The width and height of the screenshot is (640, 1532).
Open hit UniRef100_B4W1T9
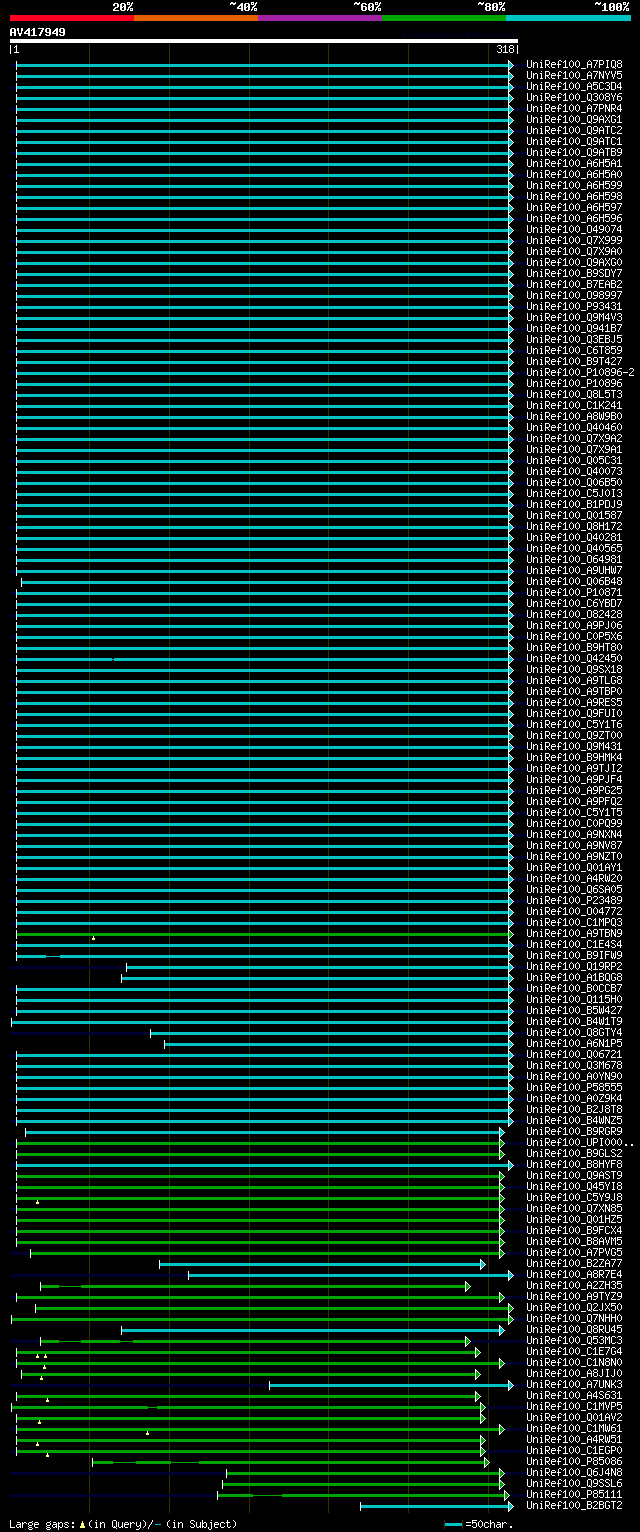[x=574, y=1021]
